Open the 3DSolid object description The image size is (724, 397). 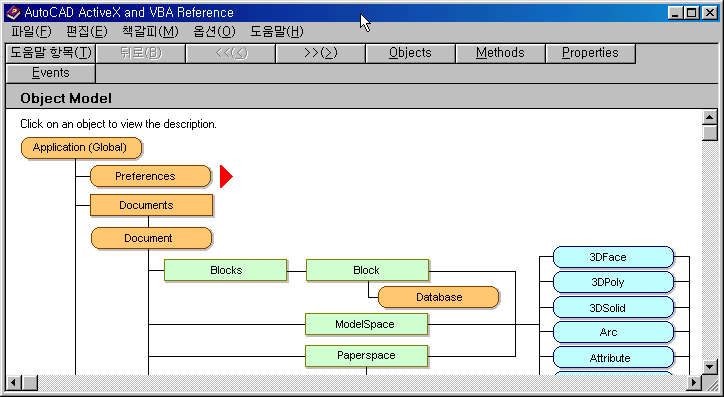pyautogui.click(x=613, y=308)
